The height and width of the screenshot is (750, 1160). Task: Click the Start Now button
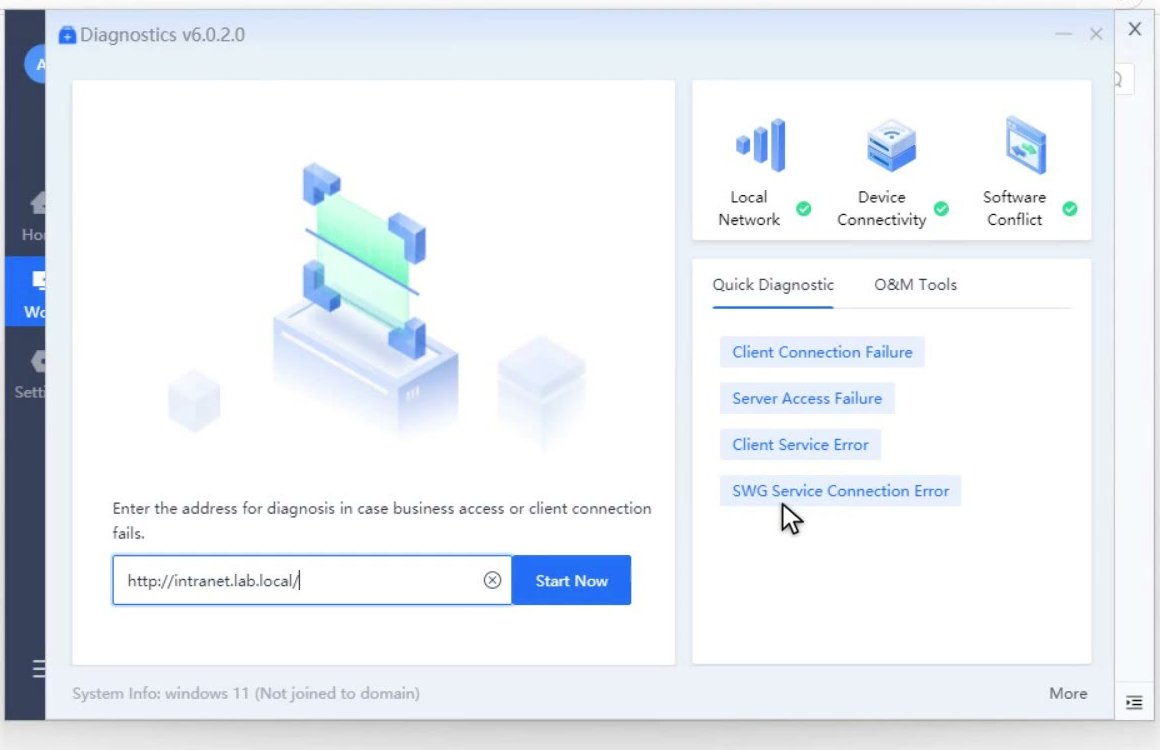pos(571,581)
